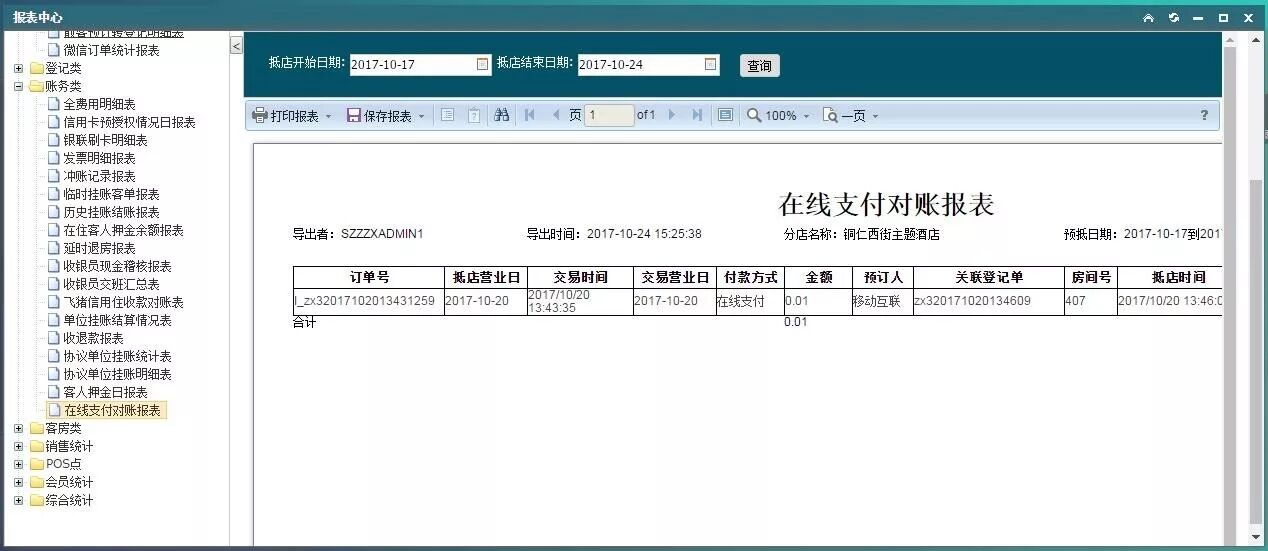Expand the 会员统计 tree node
Viewport: 1268px width, 551px height.
tap(19, 482)
